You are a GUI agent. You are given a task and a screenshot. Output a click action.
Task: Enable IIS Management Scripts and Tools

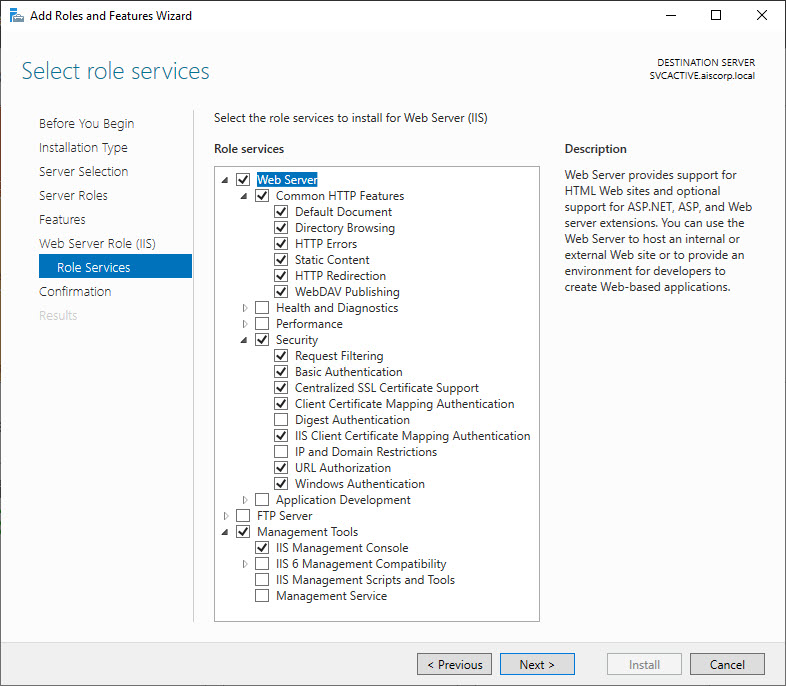262,580
